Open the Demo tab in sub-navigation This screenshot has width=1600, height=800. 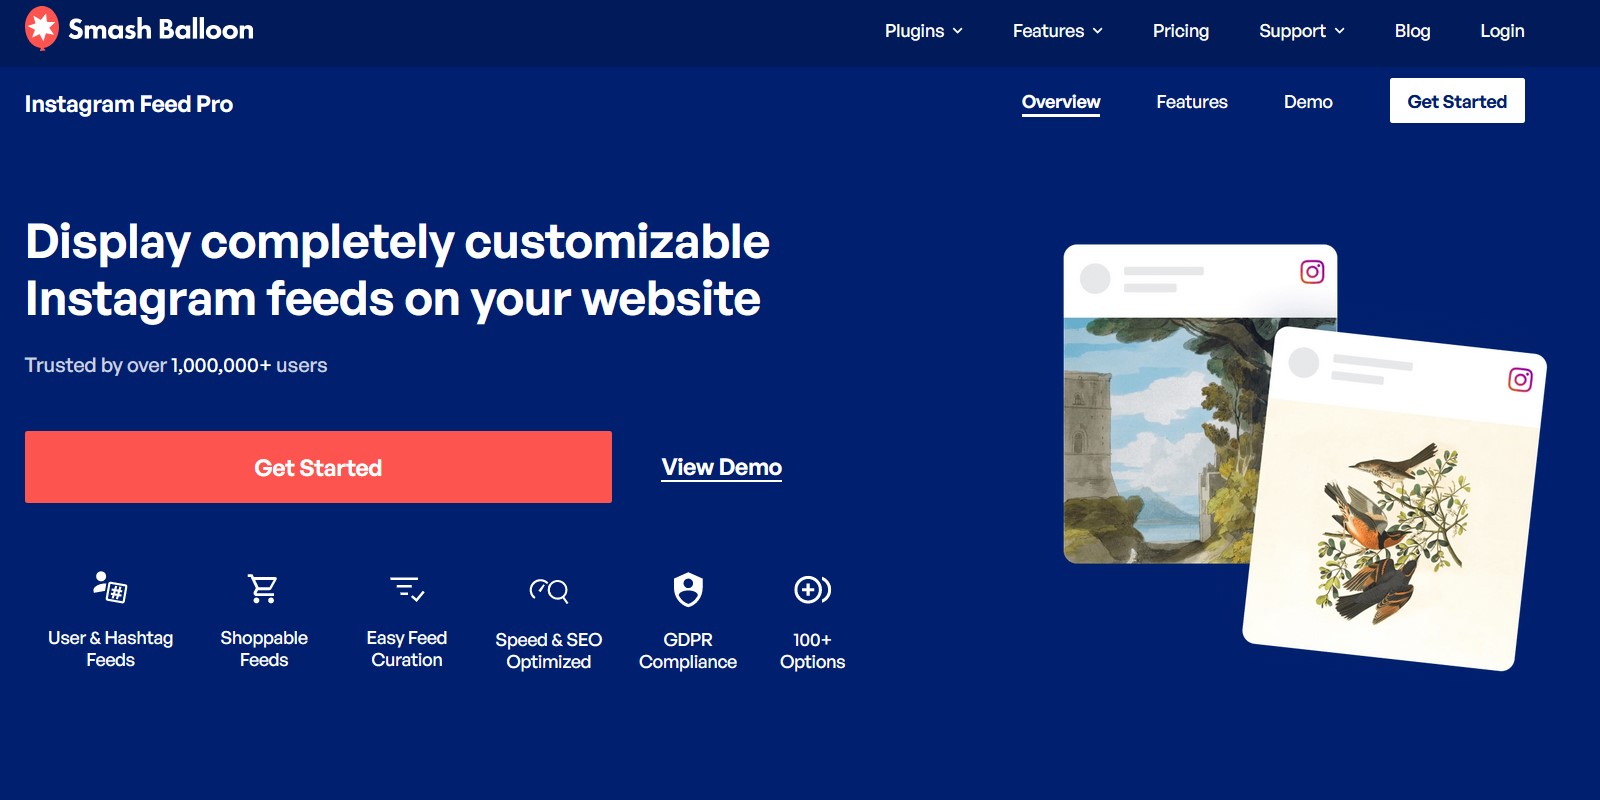(x=1308, y=102)
